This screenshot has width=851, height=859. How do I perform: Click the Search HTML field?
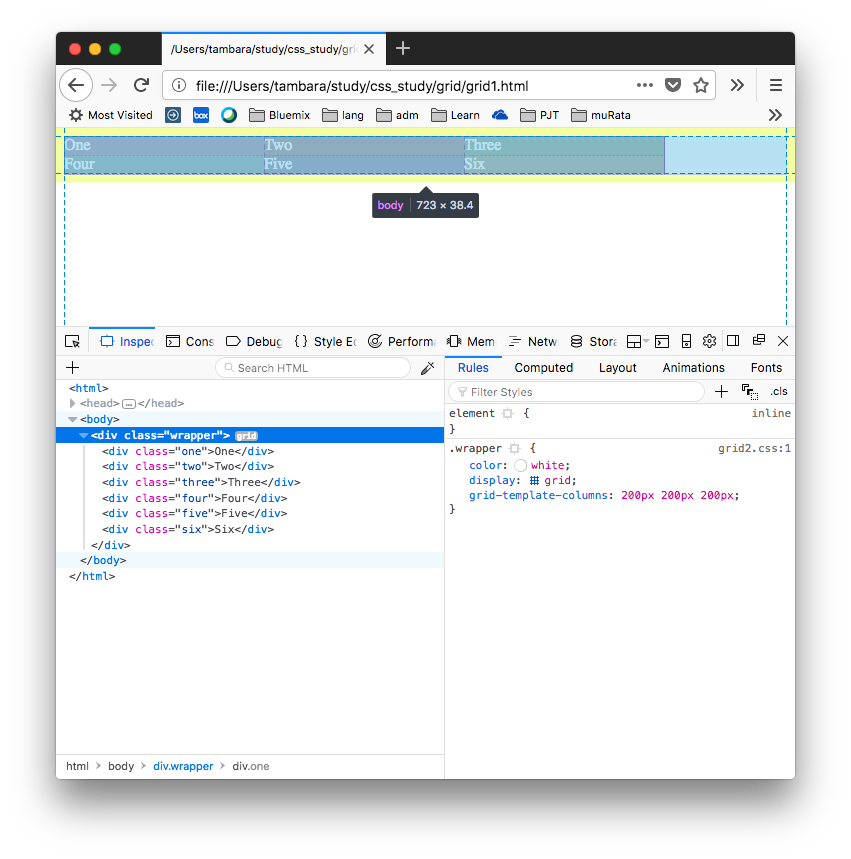(x=313, y=368)
